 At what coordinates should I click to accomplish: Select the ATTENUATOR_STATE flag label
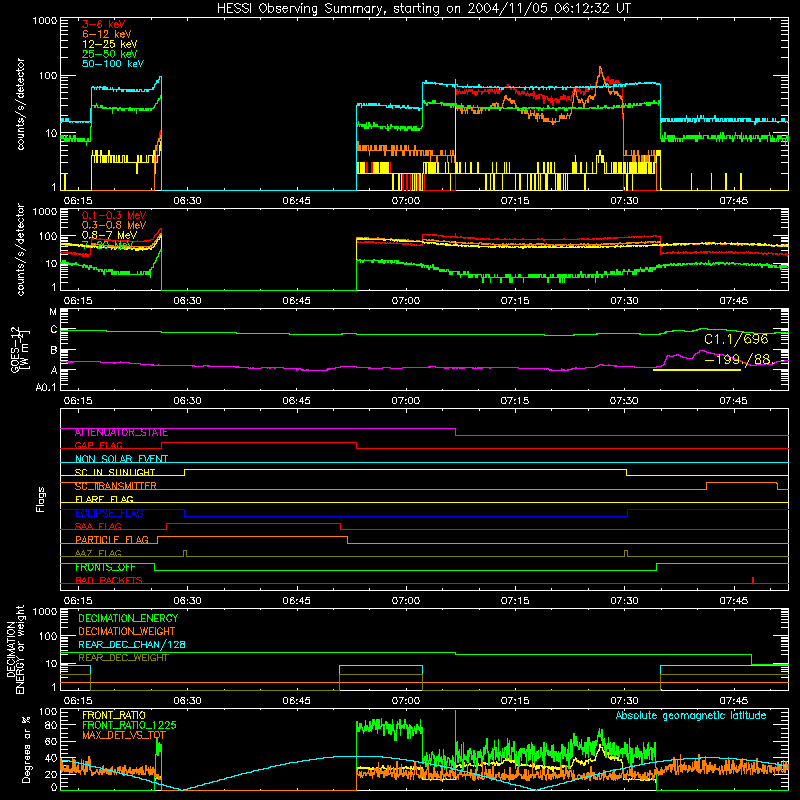[121, 433]
